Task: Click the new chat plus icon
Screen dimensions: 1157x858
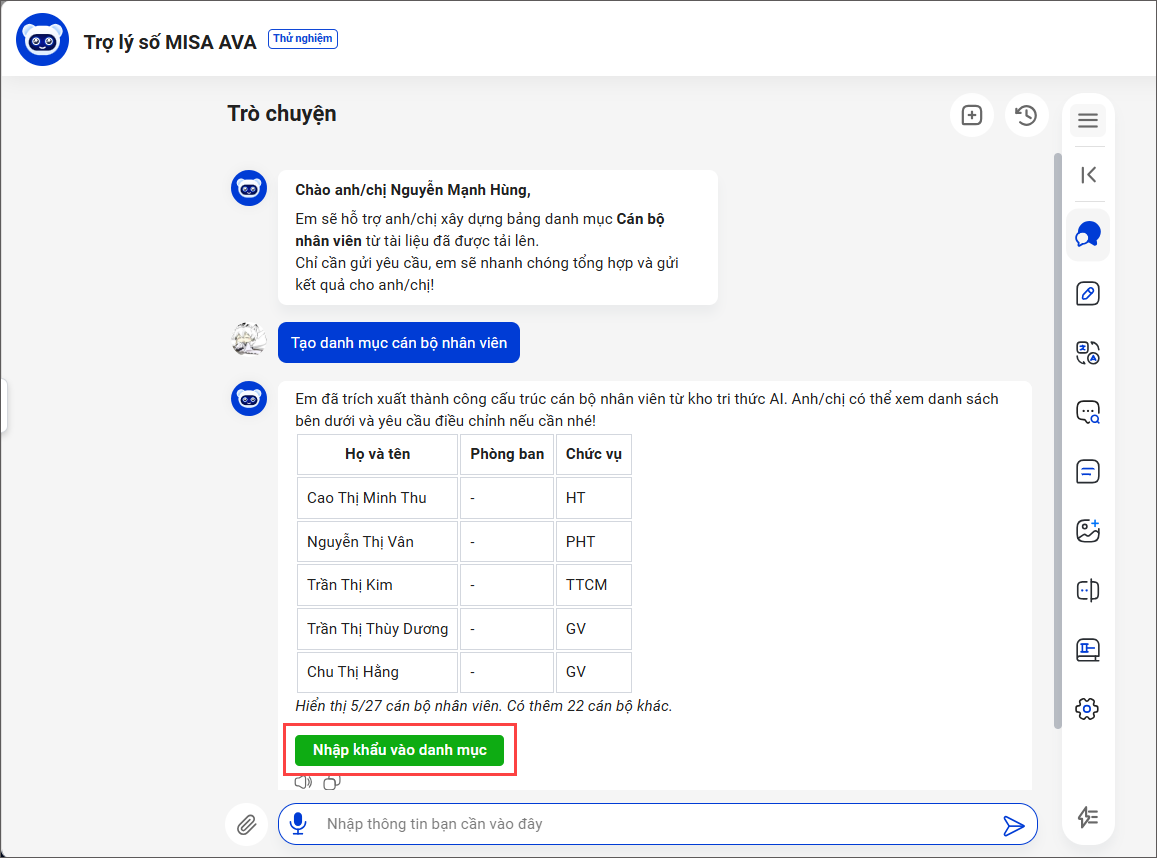Action: pos(971,115)
